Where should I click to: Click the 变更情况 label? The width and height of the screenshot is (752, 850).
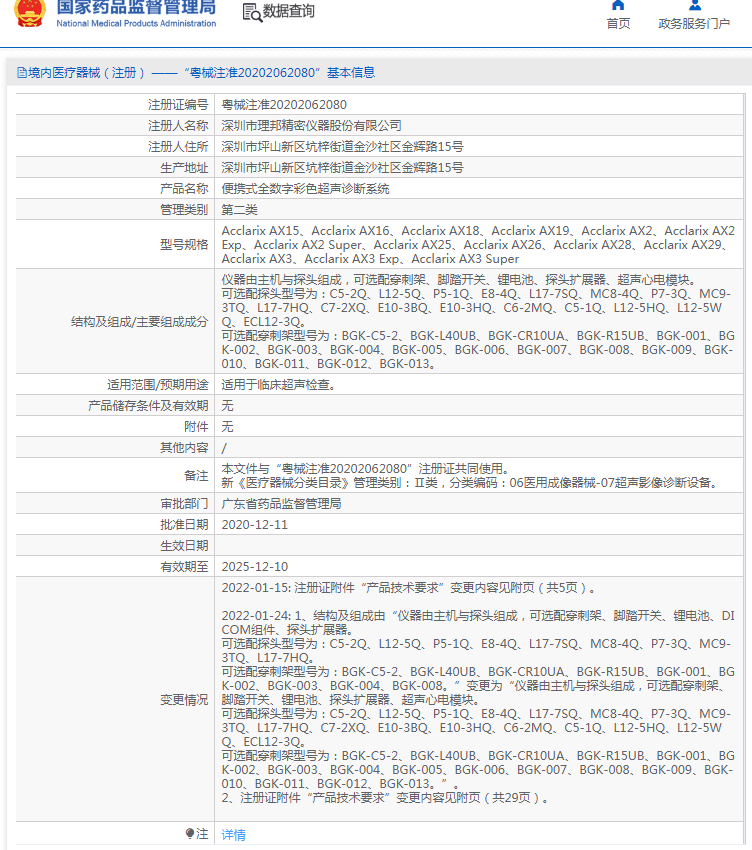(184, 700)
